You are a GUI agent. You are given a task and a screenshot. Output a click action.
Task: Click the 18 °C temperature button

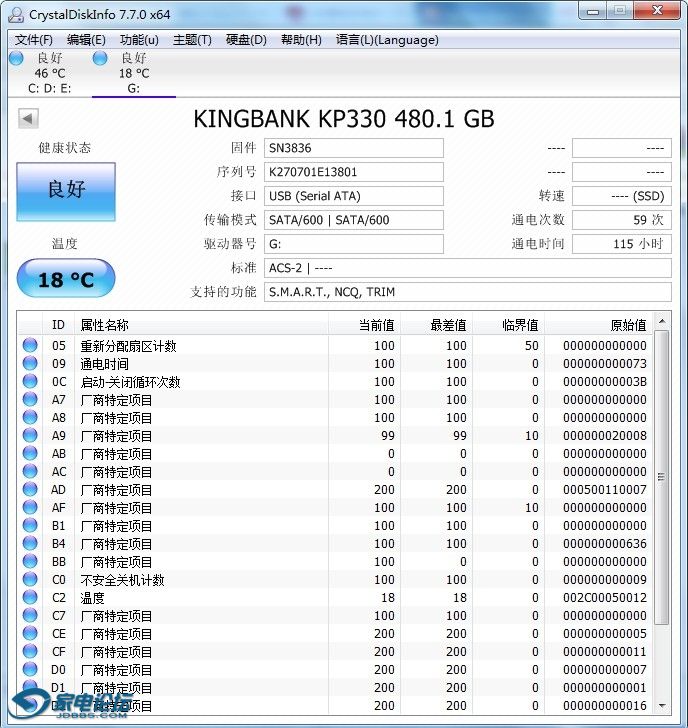click(x=66, y=279)
